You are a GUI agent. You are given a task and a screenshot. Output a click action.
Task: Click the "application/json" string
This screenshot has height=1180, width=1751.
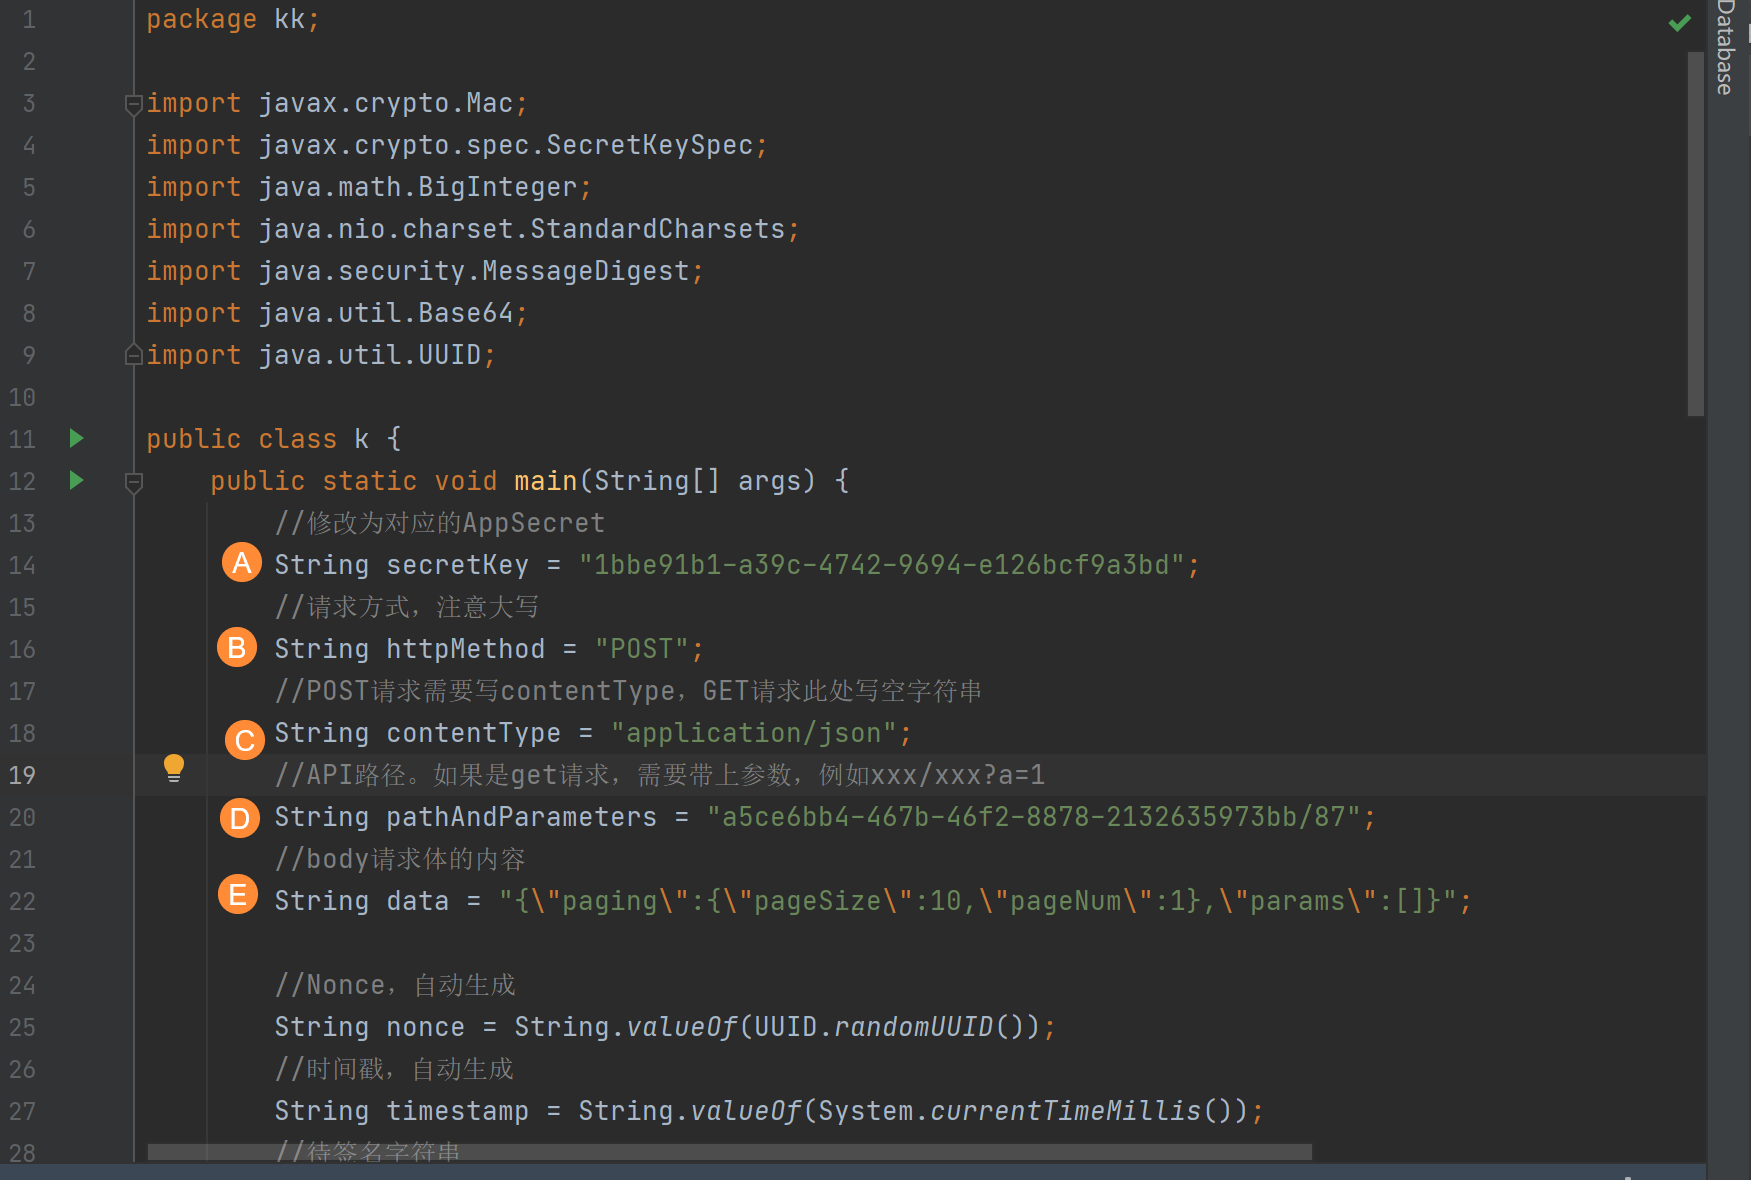(x=754, y=733)
